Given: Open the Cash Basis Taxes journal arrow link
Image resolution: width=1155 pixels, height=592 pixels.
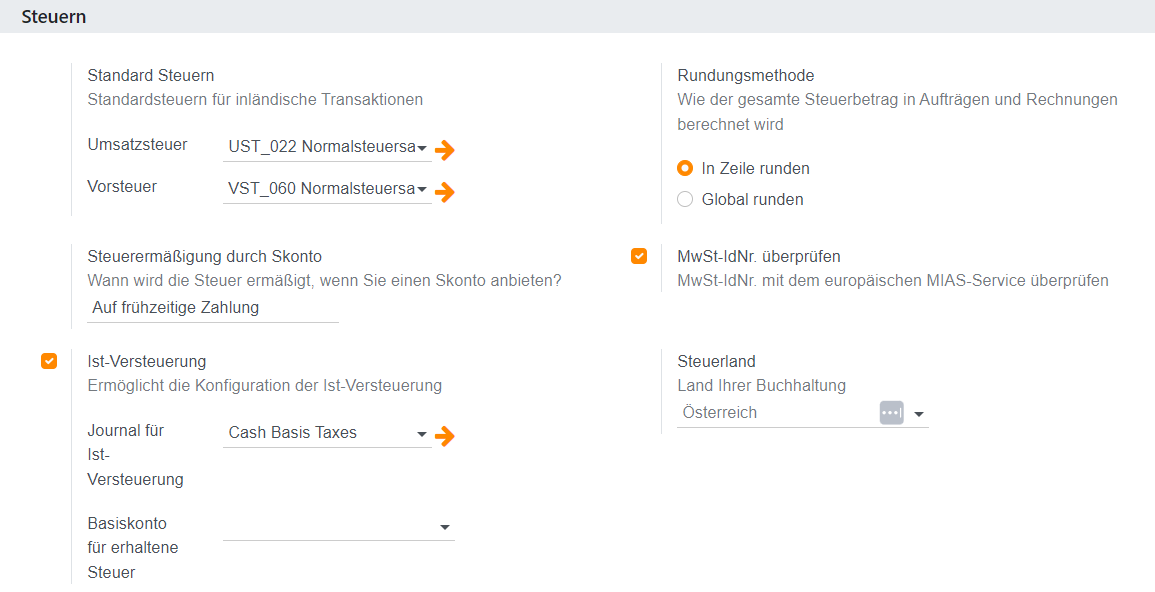Looking at the screenshot, I should pyautogui.click(x=445, y=436).
